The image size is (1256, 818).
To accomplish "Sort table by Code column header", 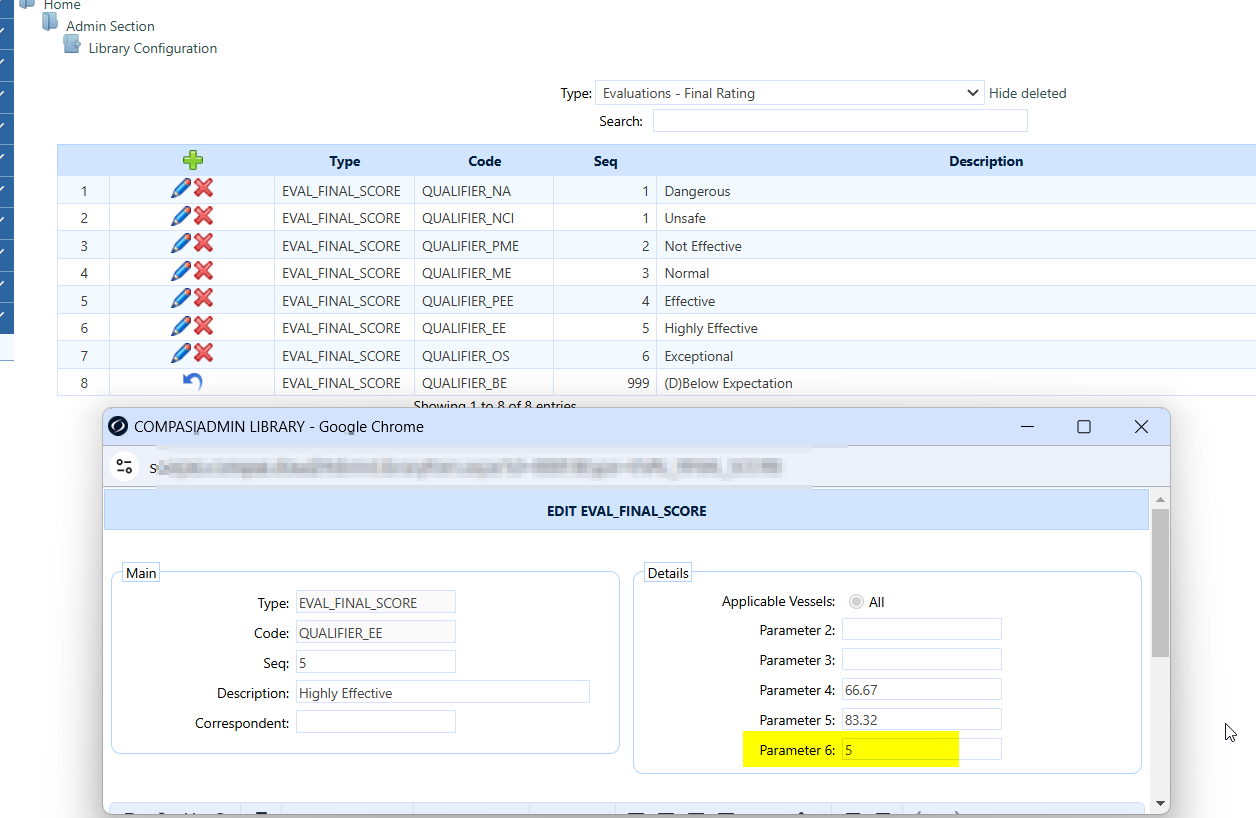I will click(x=484, y=161).
